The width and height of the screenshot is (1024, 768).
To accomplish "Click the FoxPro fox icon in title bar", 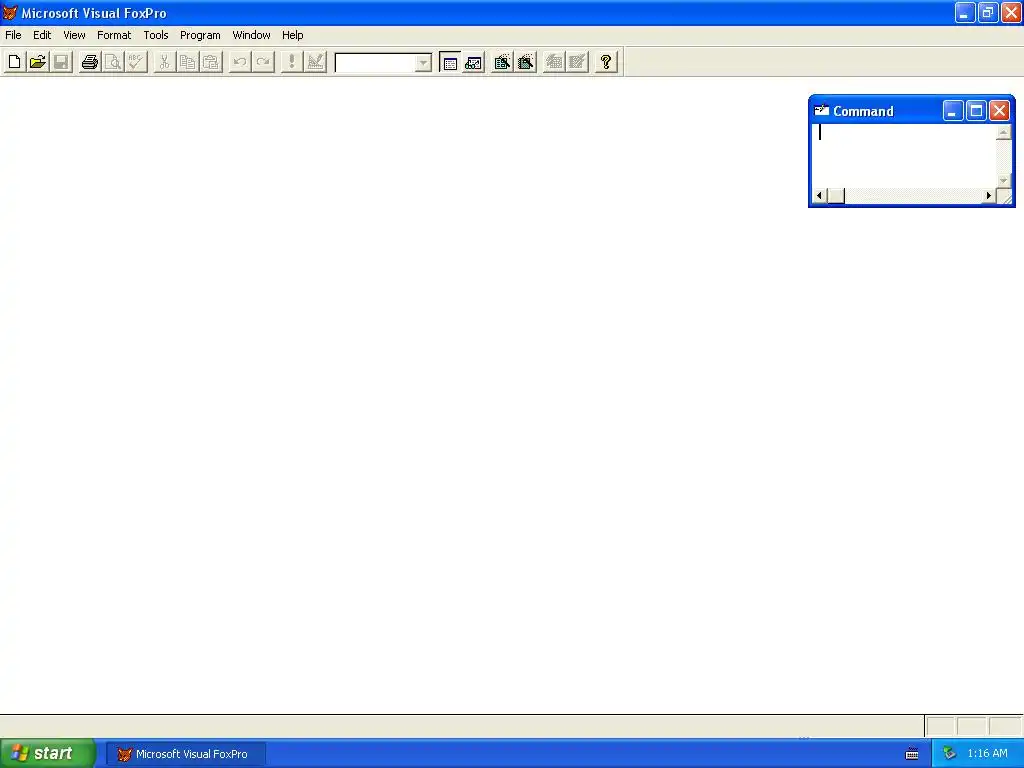I will point(10,12).
